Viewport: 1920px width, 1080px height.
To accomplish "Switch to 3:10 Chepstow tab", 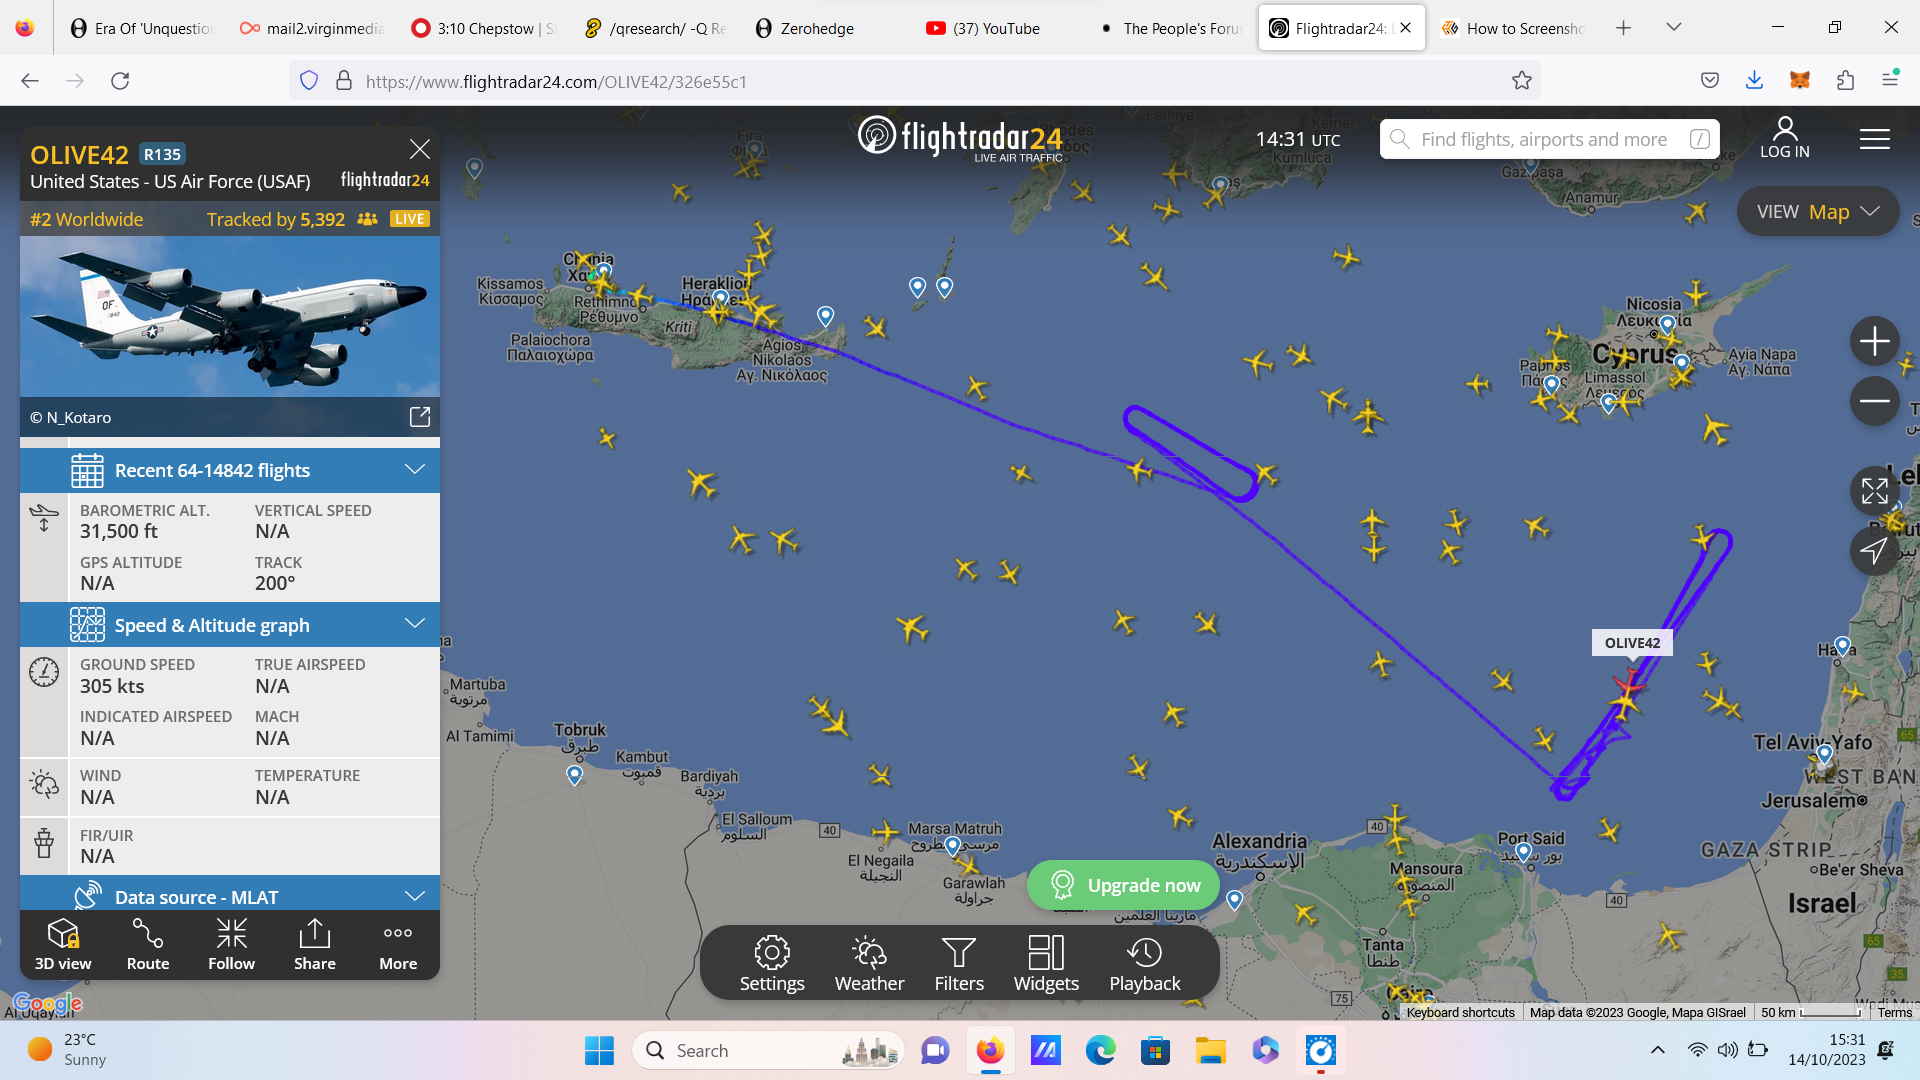I will (x=485, y=28).
